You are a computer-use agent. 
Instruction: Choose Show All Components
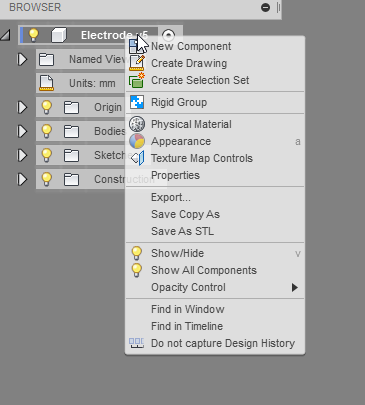tap(215, 270)
